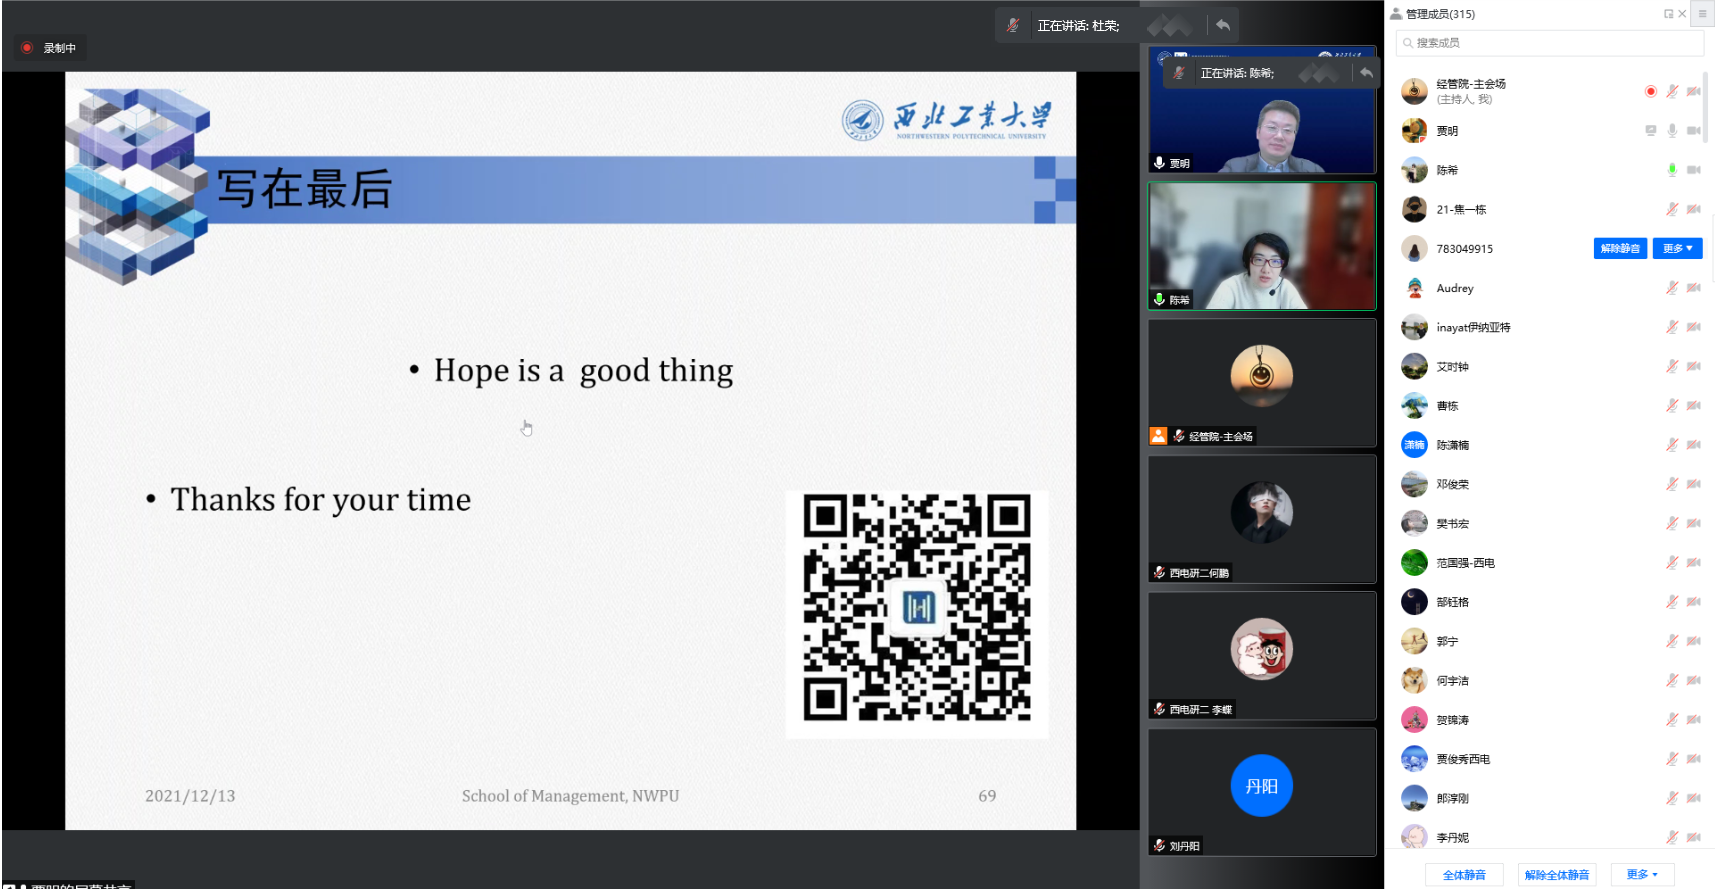Click the red recording icon beside 经管院-主会场
Image resolution: width=1731 pixels, height=889 pixels.
point(1650,91)
